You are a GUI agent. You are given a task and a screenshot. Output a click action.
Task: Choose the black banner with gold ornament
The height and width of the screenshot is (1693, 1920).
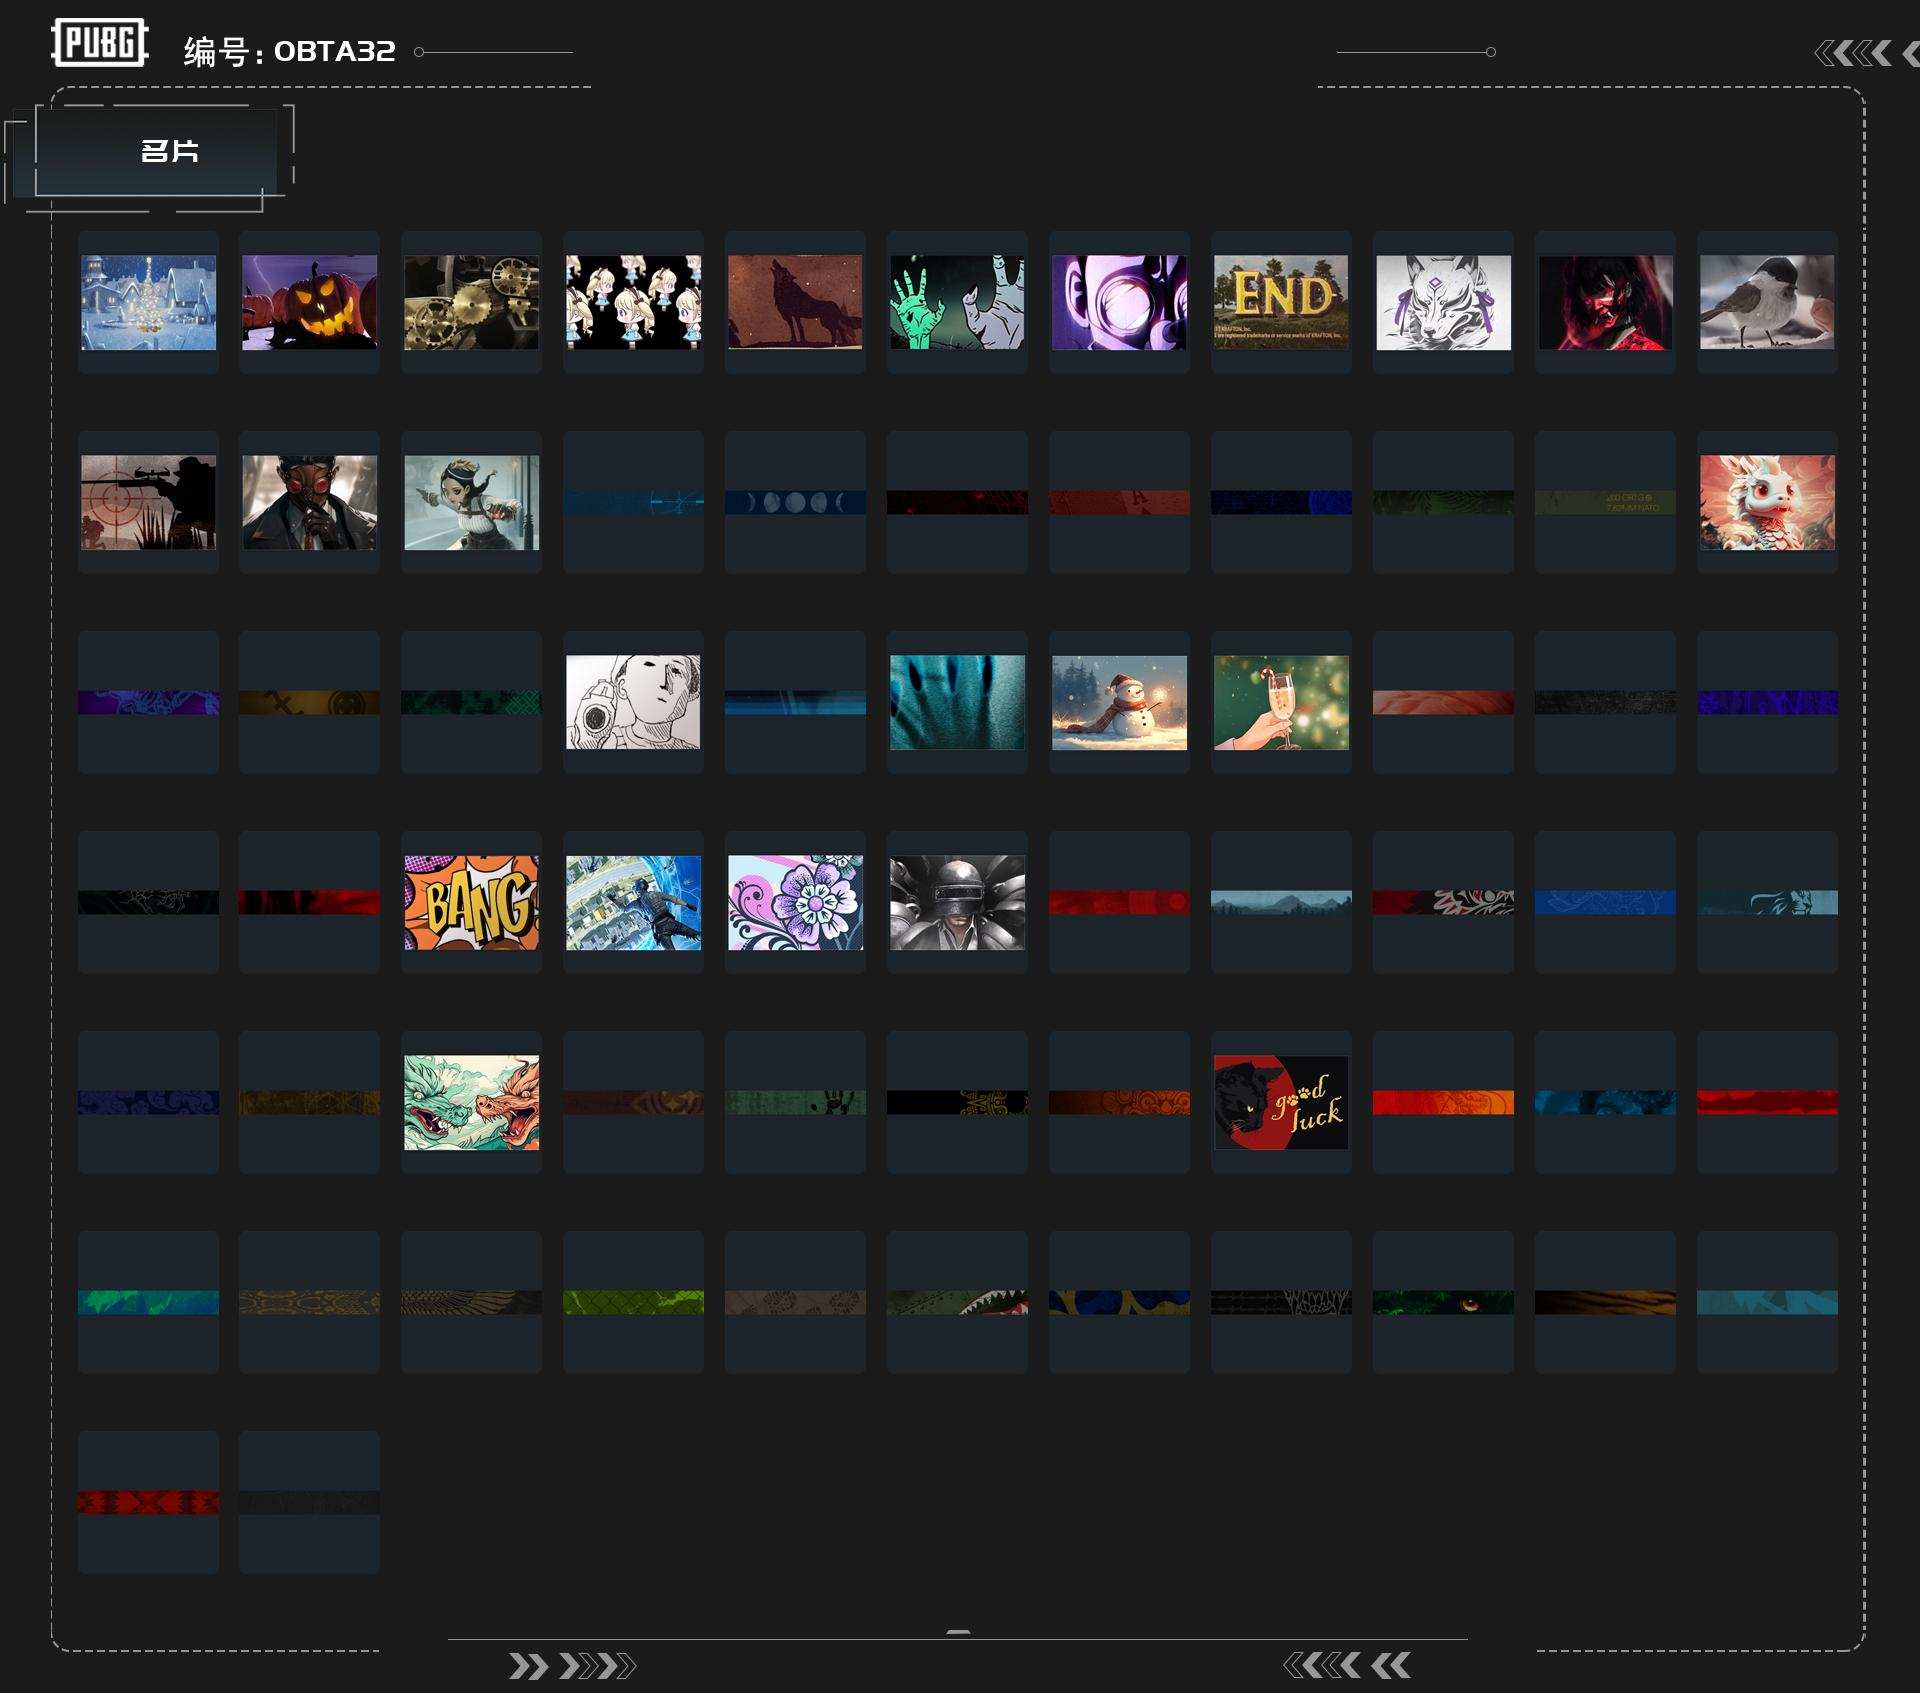pos(958,1102)
